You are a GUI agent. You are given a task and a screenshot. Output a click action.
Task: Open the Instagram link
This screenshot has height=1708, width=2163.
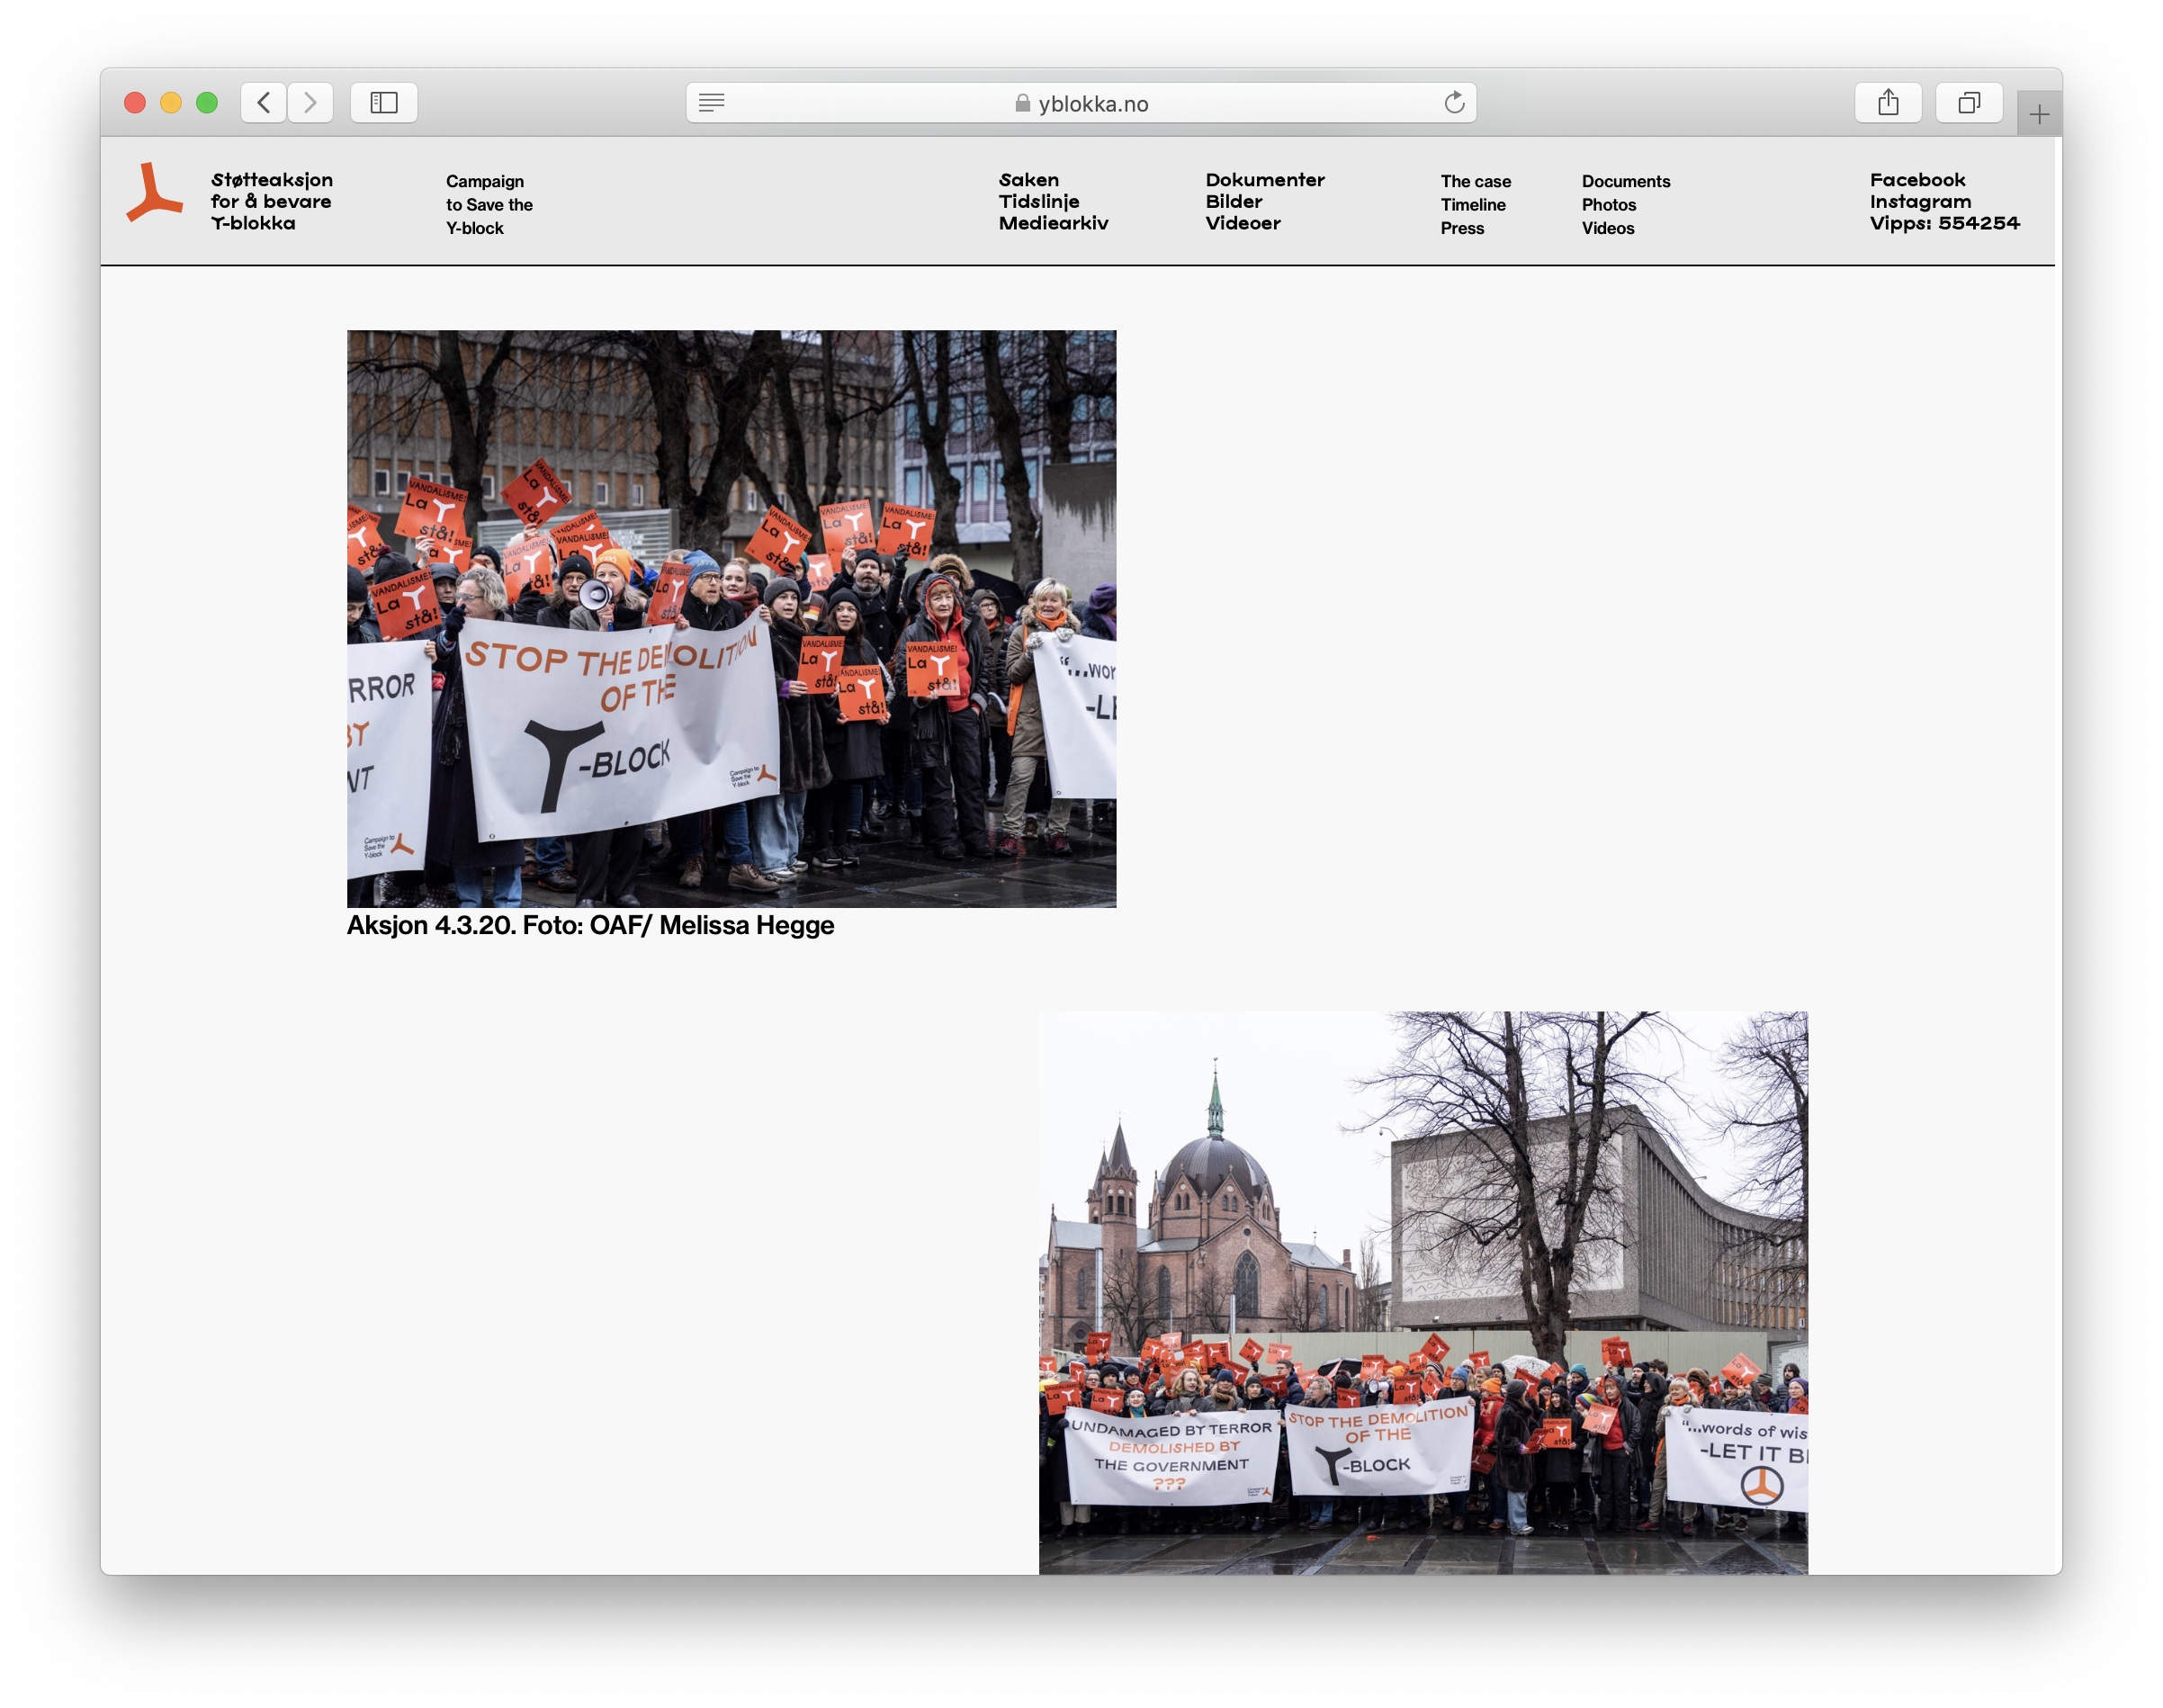[1920, 201]
